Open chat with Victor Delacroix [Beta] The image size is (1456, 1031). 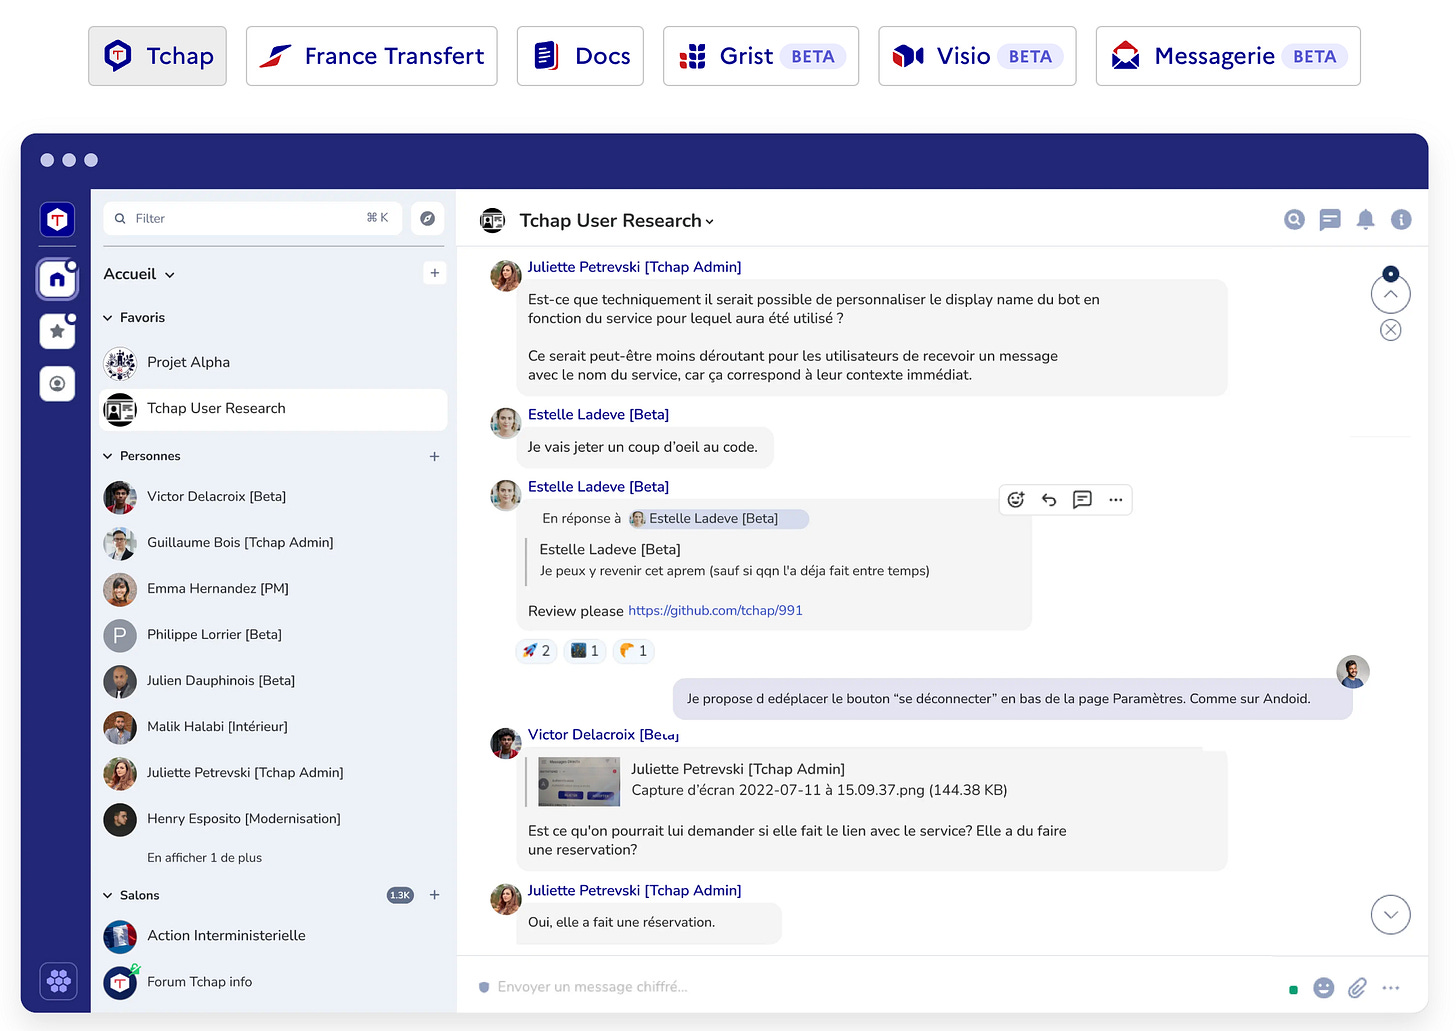274,496
